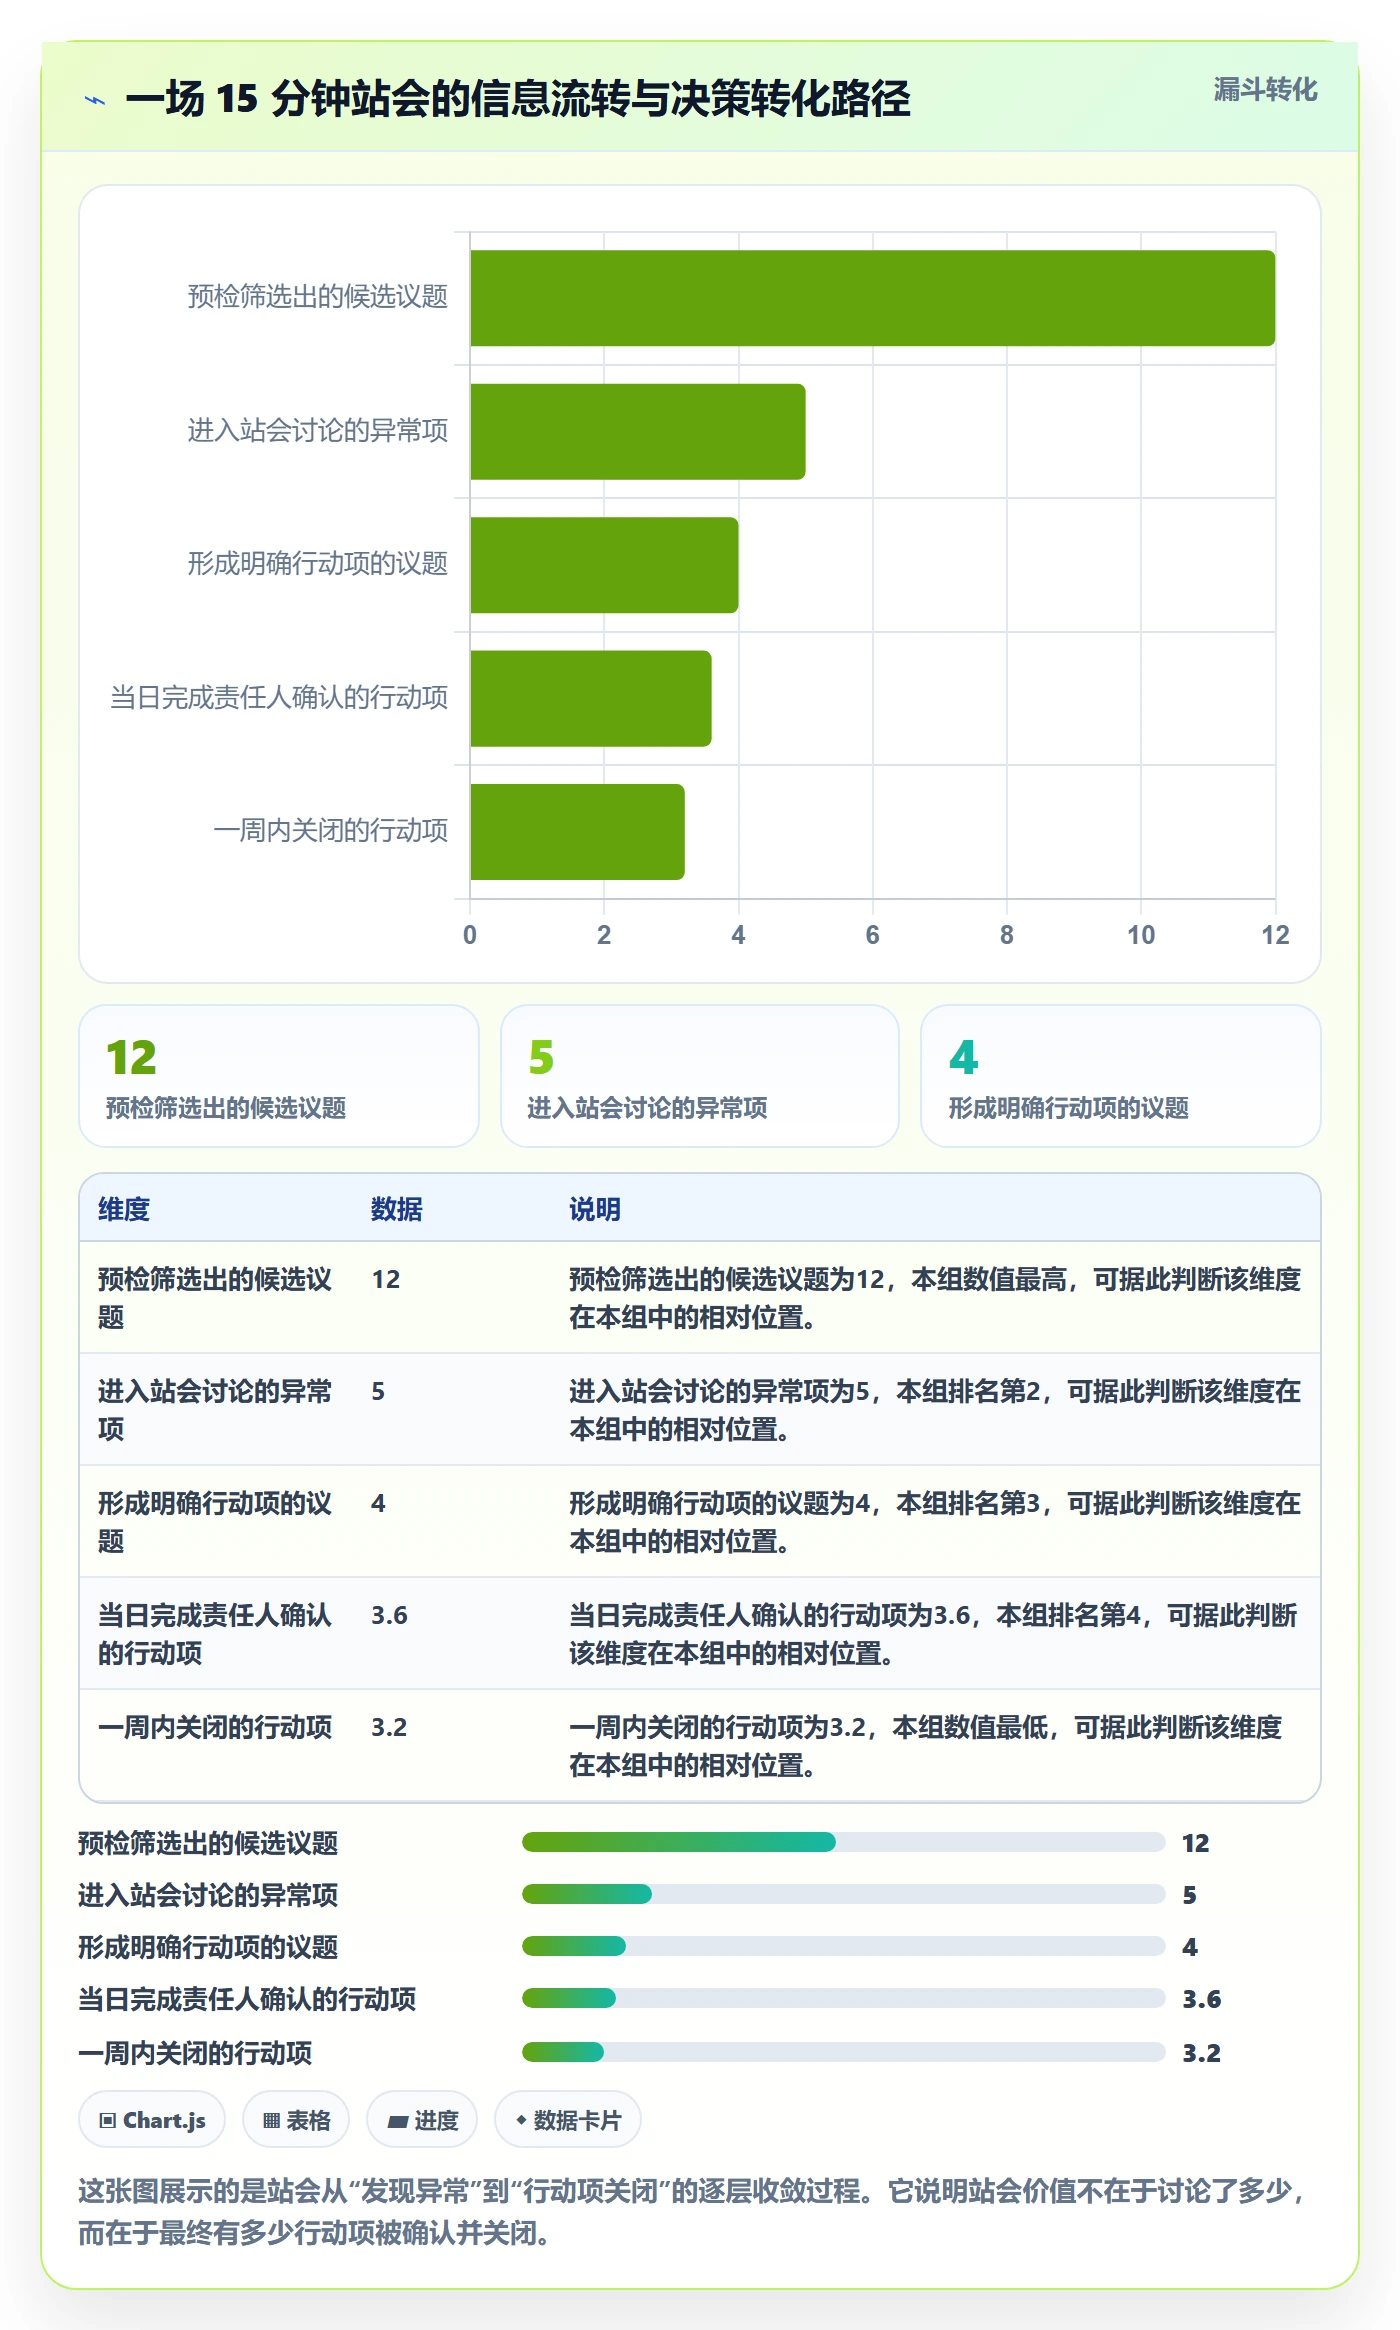Image resolution: width=1400 pixels, height=2330 pixels.
Task: Click chart axis label 10
Action: click(1141, 935)
